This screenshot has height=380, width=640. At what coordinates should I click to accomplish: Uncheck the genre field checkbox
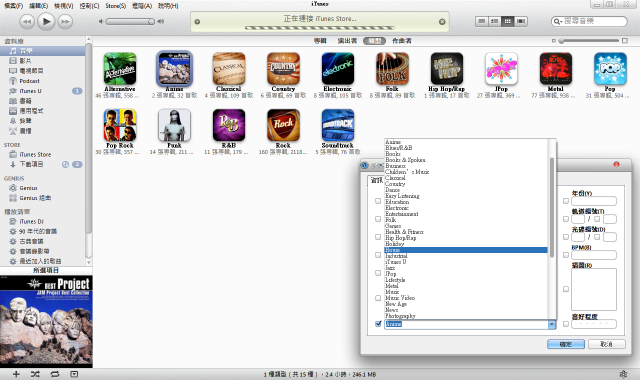pos(378,324)
